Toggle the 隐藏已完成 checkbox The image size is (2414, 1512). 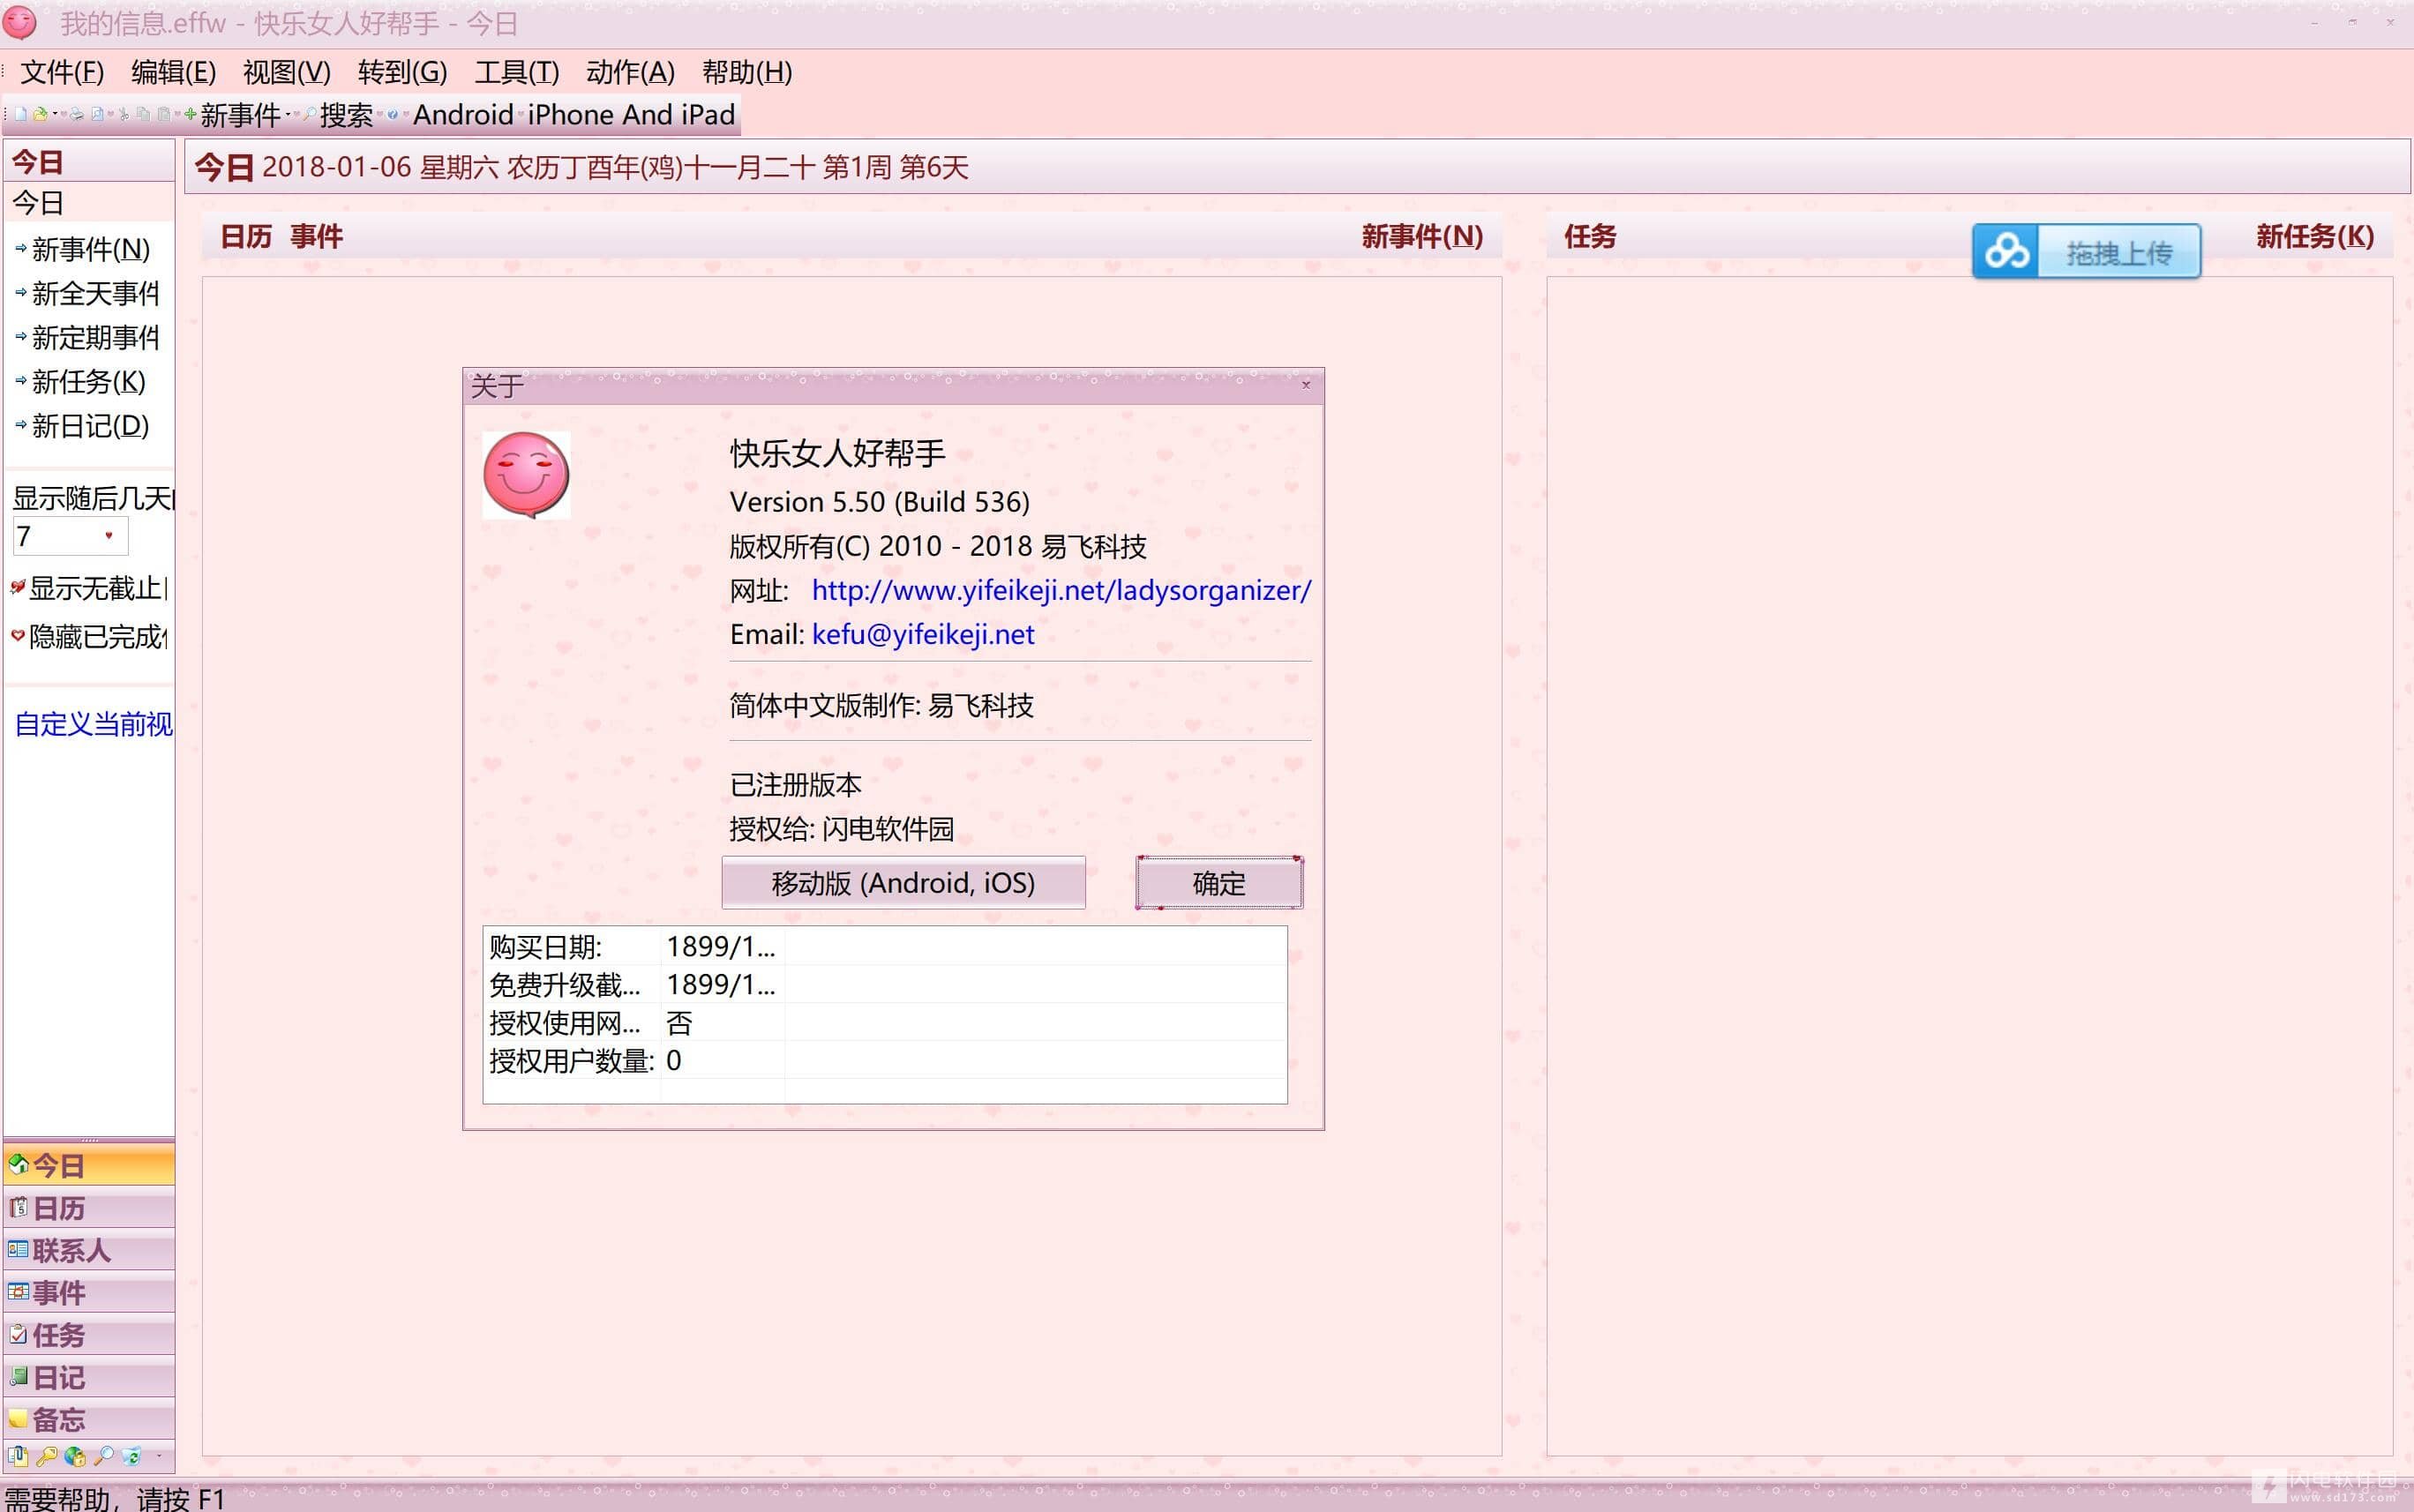pyautogui.click(x=17, y=635)
